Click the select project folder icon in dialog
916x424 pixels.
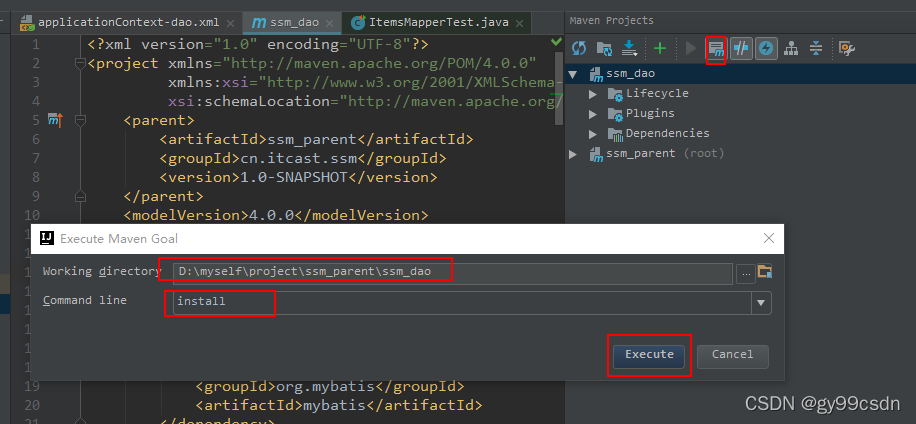click(765, 271)
